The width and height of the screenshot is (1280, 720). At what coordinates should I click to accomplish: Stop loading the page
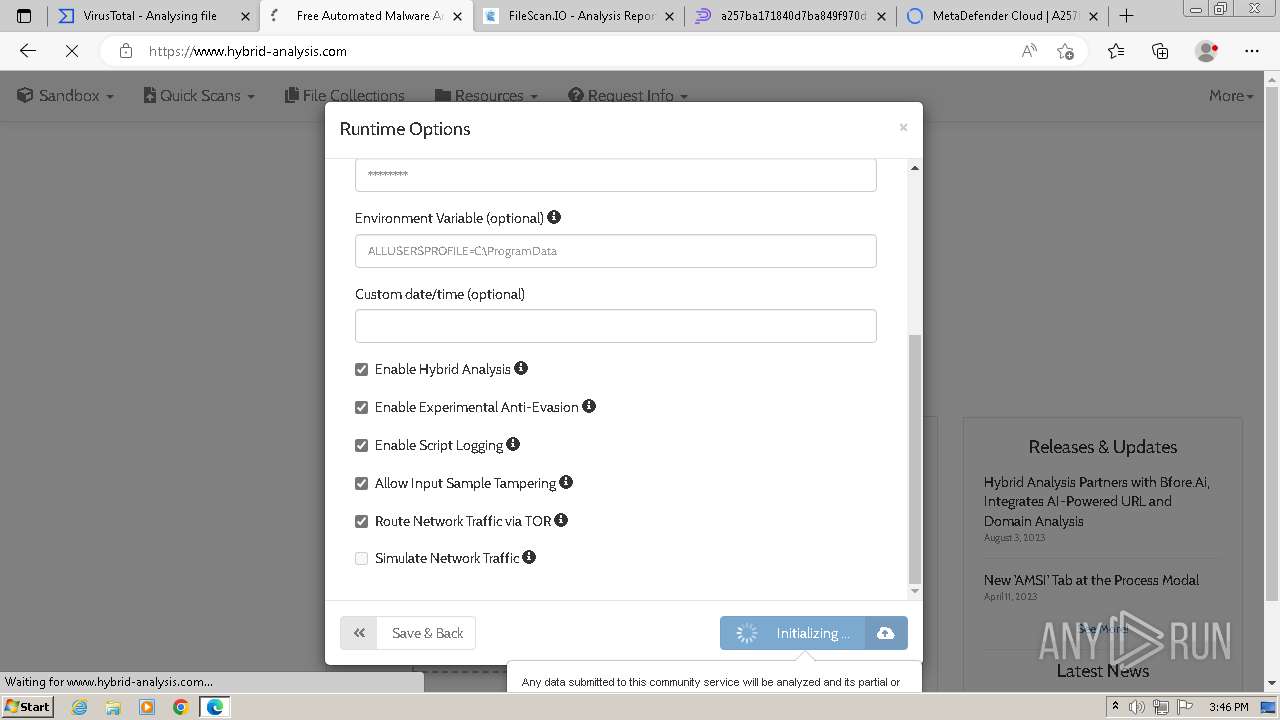click(x=71, y=51)
